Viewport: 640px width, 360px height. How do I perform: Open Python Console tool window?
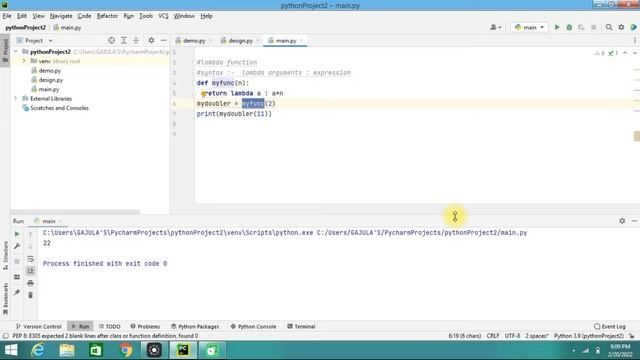253,327
